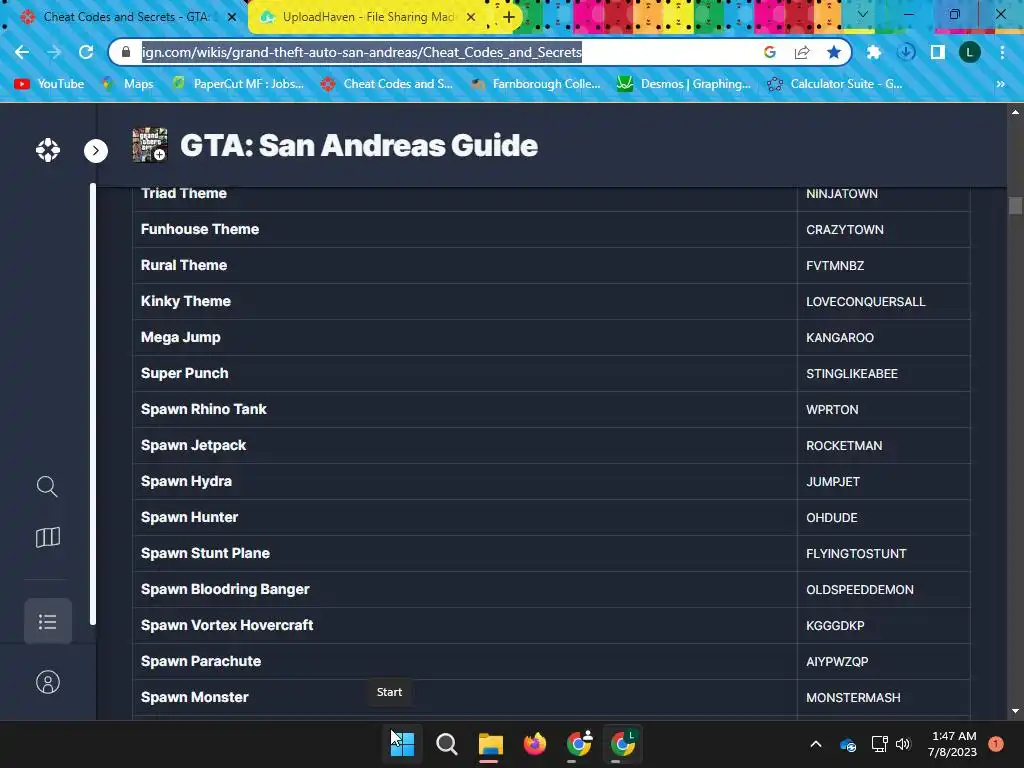This screenshot has height=768, width=1024.
Task: Click the IGN logo in the sidebar
Action: click(x=48, y=150)
